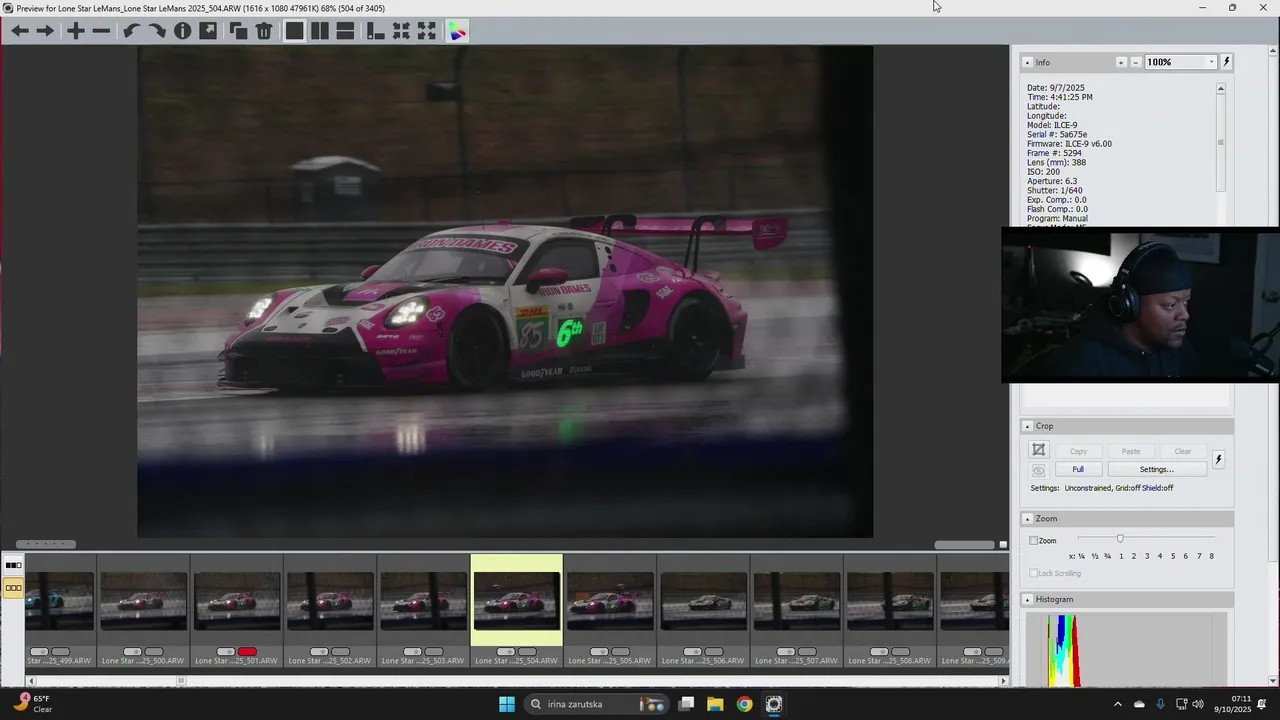Screen dimensions: 1280x720
Task: Collapse the Zoom panel
Action: coord(1027,519)
